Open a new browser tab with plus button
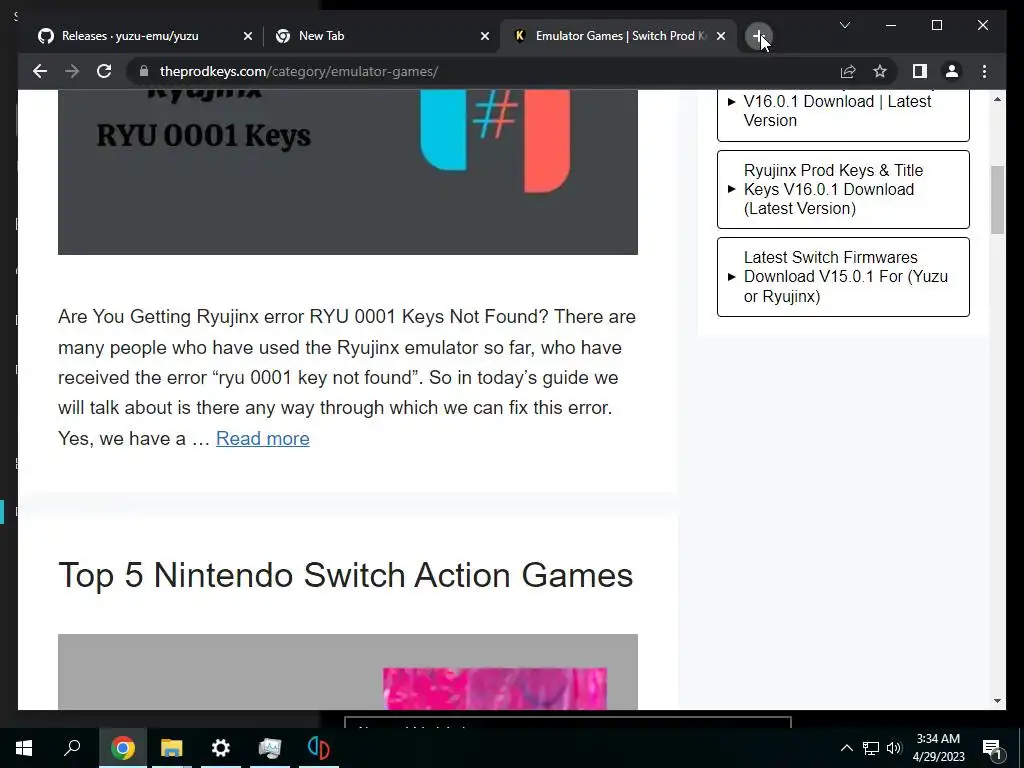Viewport: 1024px width, 768px height. (x=758, y=37)
